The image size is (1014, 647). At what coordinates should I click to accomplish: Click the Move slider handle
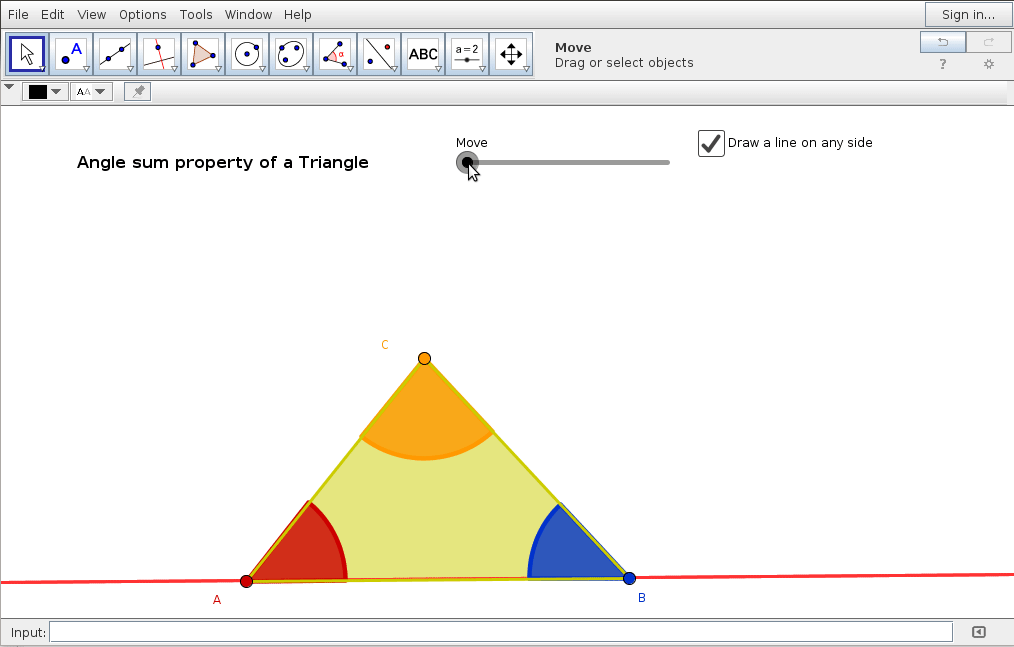tap(467, 162)
